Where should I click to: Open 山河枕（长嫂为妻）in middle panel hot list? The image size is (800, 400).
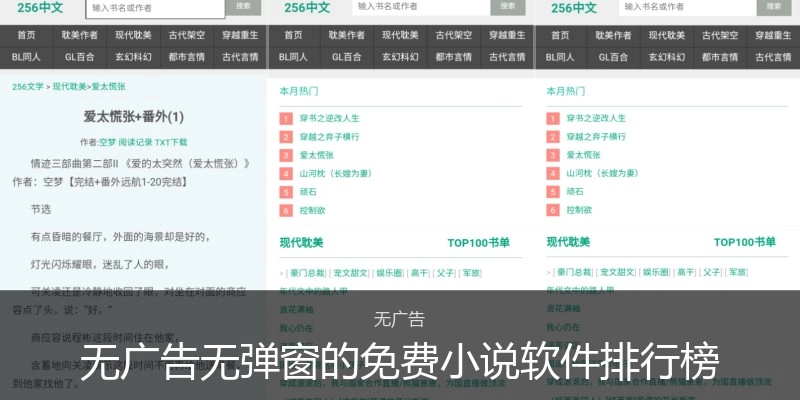pyautogui.click(x=336, y=173)
